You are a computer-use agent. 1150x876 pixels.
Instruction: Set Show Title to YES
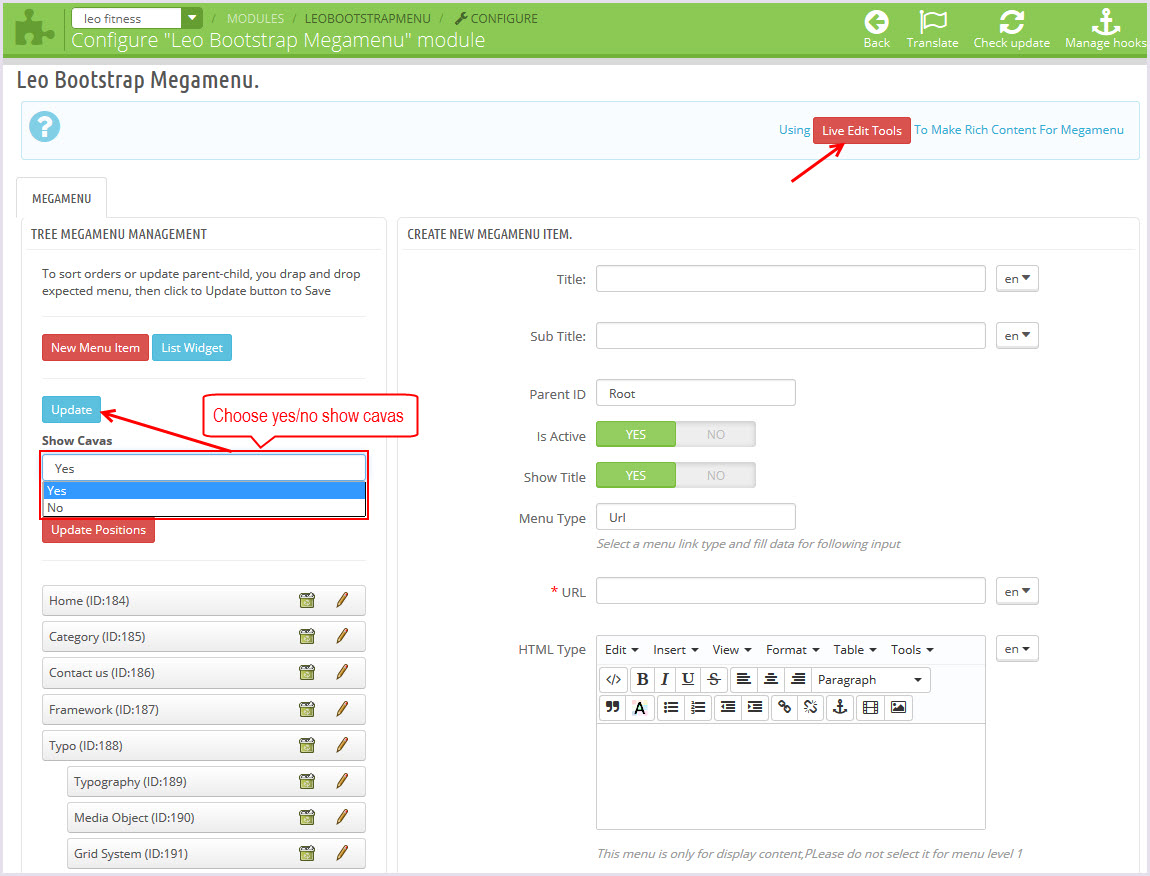[636, 475]
